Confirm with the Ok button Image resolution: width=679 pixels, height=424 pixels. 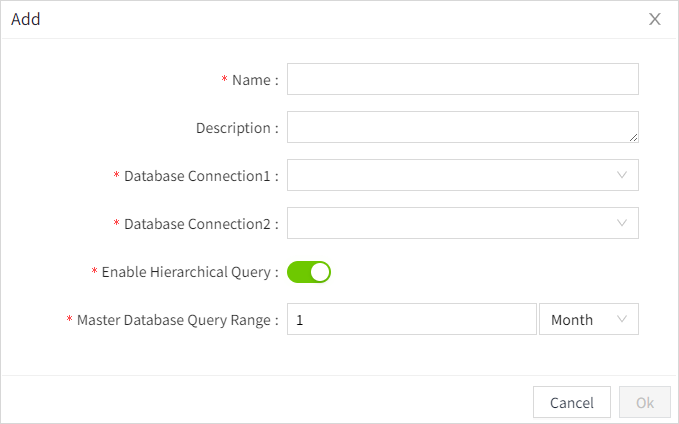pos(645,402)
